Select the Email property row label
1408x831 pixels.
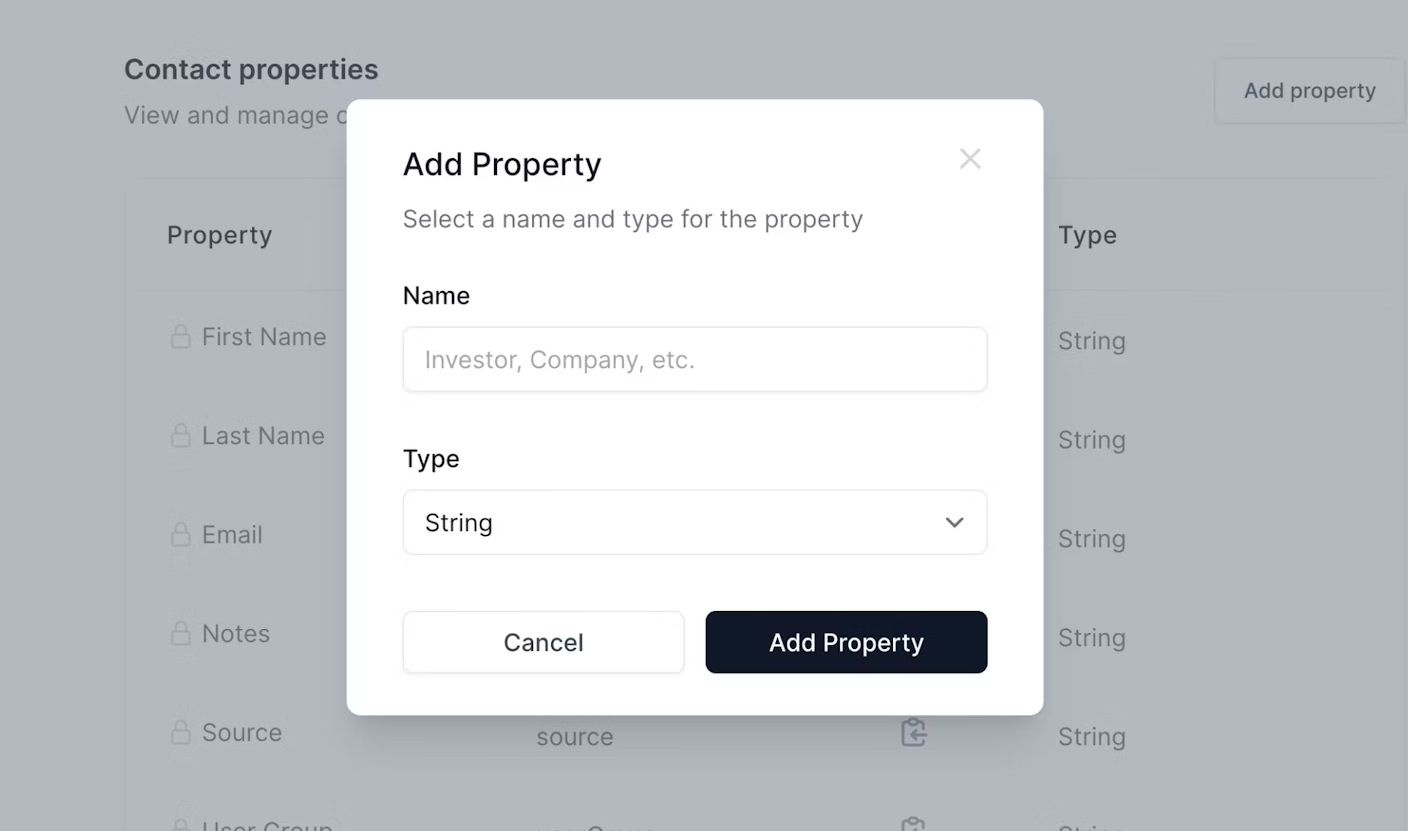[x=232, y=535]
